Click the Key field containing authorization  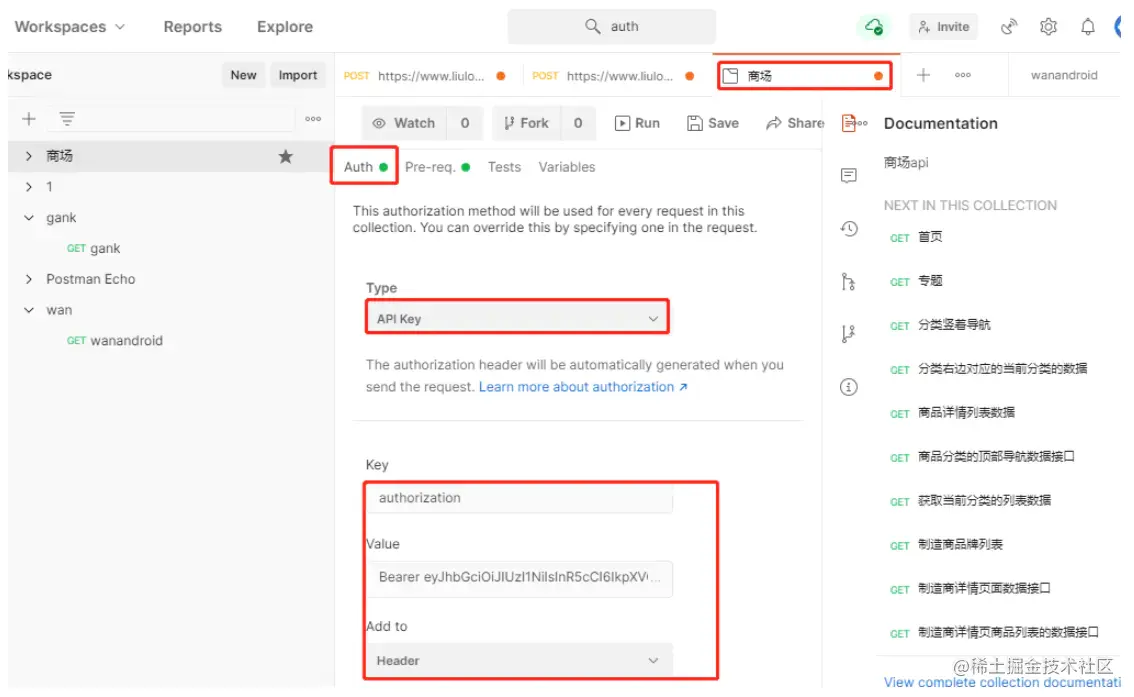point(519,497)
